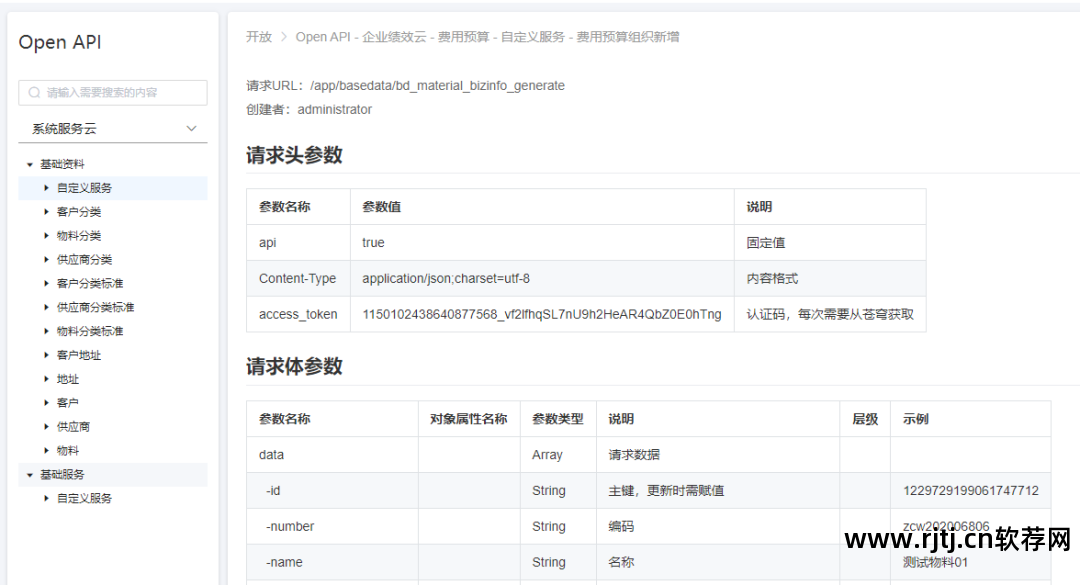Click the Array type cell
The width and height of the screenshot is (1080, 585).
558,455
